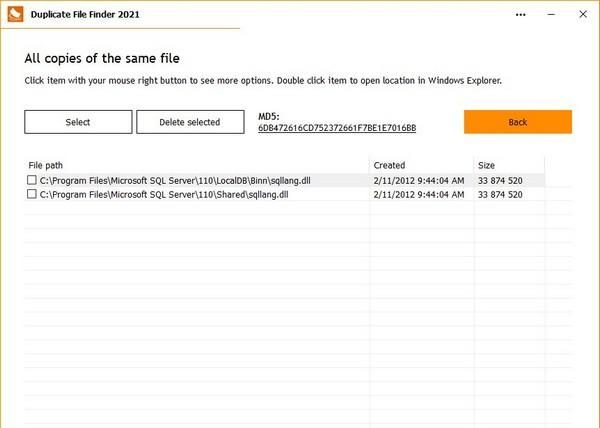This screenshot has width=600, height=428.
Task: Click the Duplicate File Finder app logo icon
Action: [15, 14]
